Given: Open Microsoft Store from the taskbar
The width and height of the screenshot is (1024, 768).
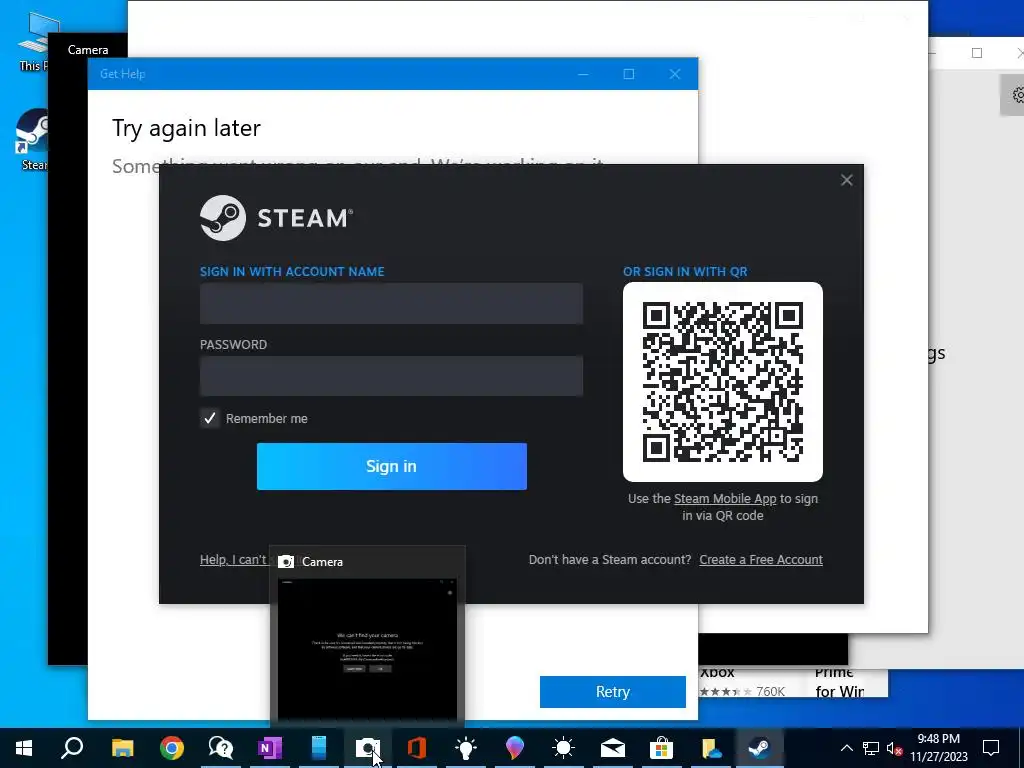Looking at the screenshot, I should [662, 748].
